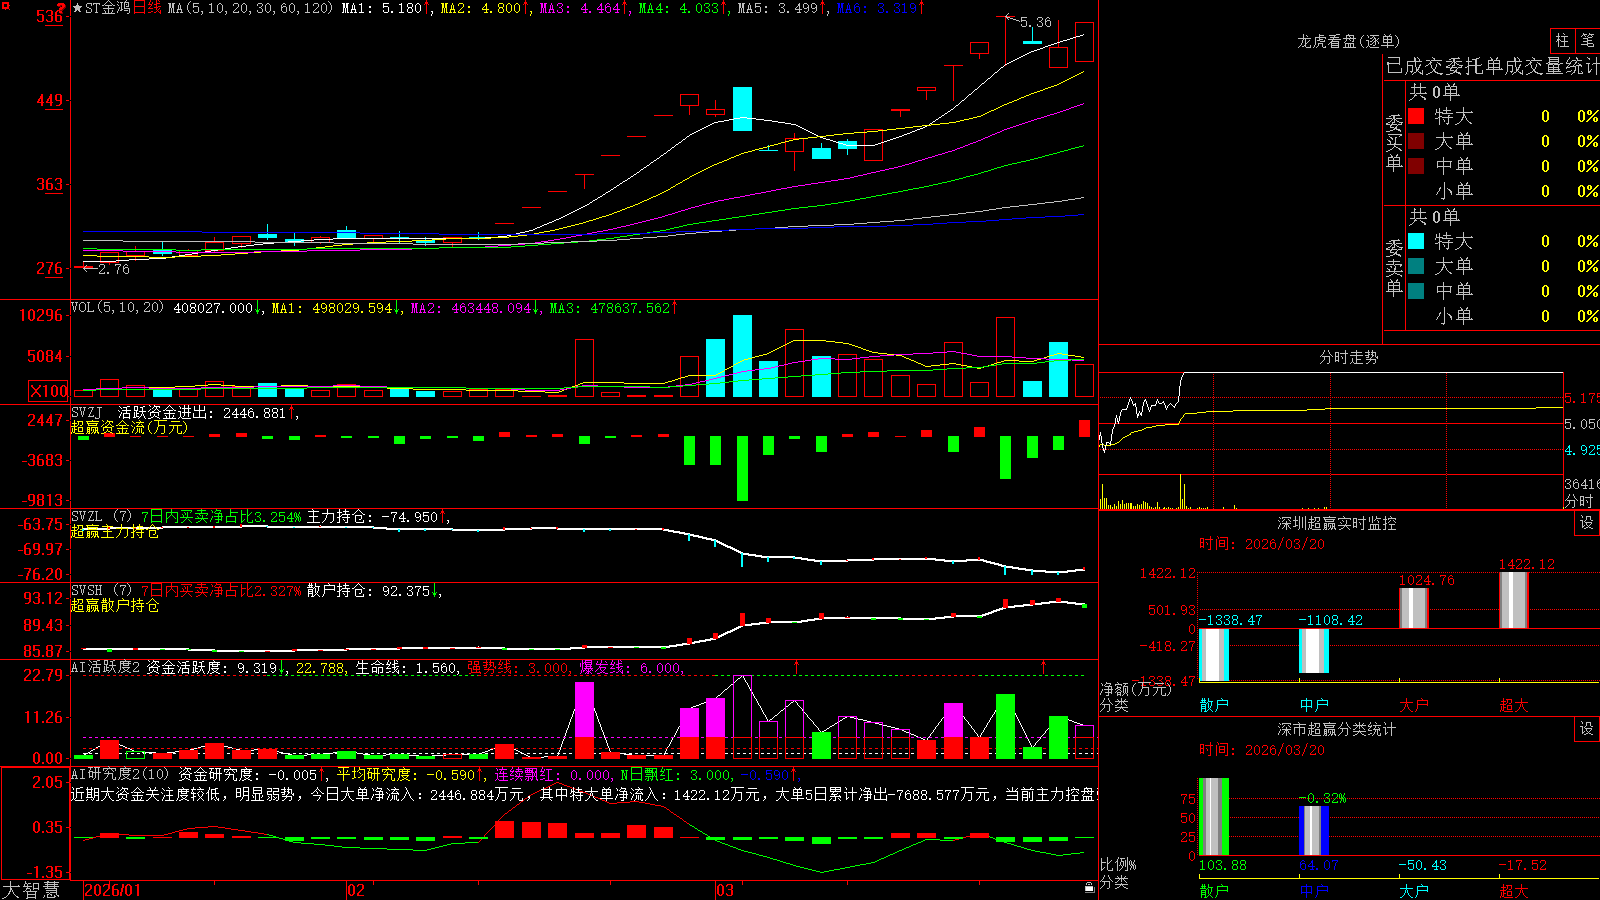Click the tall cyan volume bar in VOL panel
This screenshot has height=900, width=1600.
tap(742, 356)
